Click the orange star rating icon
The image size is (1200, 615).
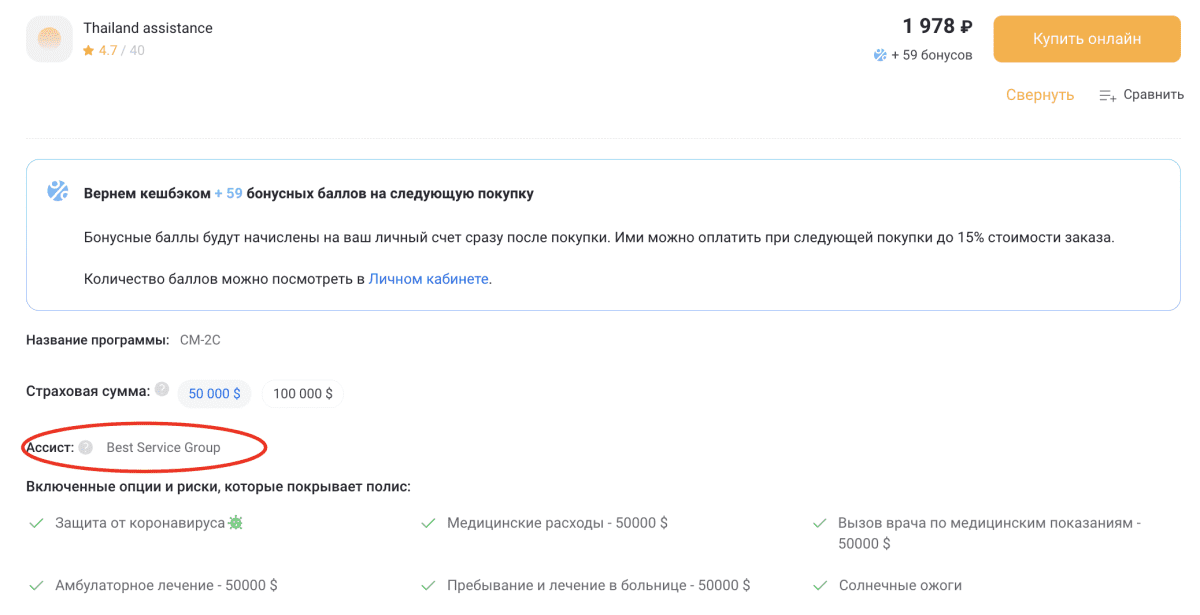89,50
